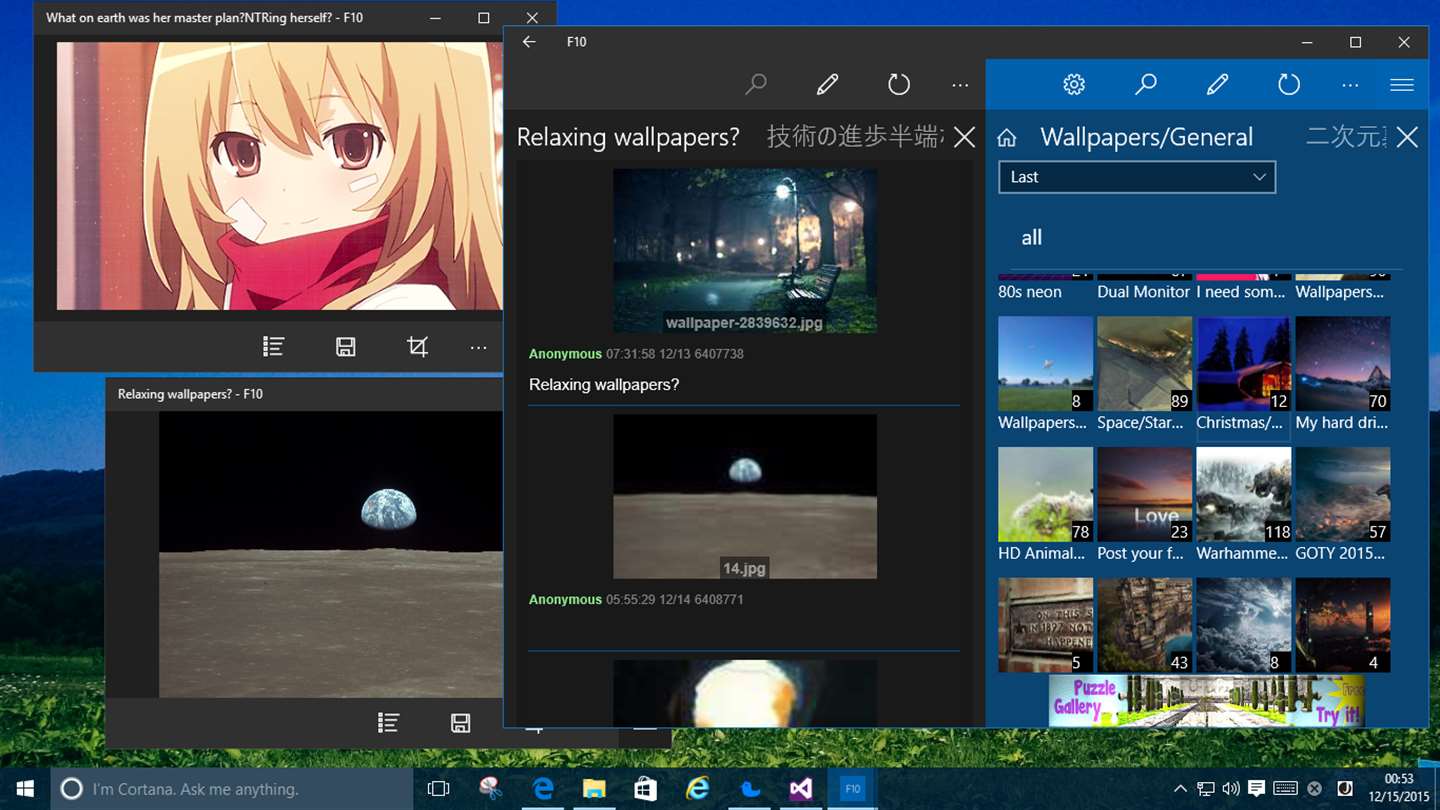Open wallpaper-2839632.jpg image in thread
The image size is (1440, 810).
pos(745,250)
